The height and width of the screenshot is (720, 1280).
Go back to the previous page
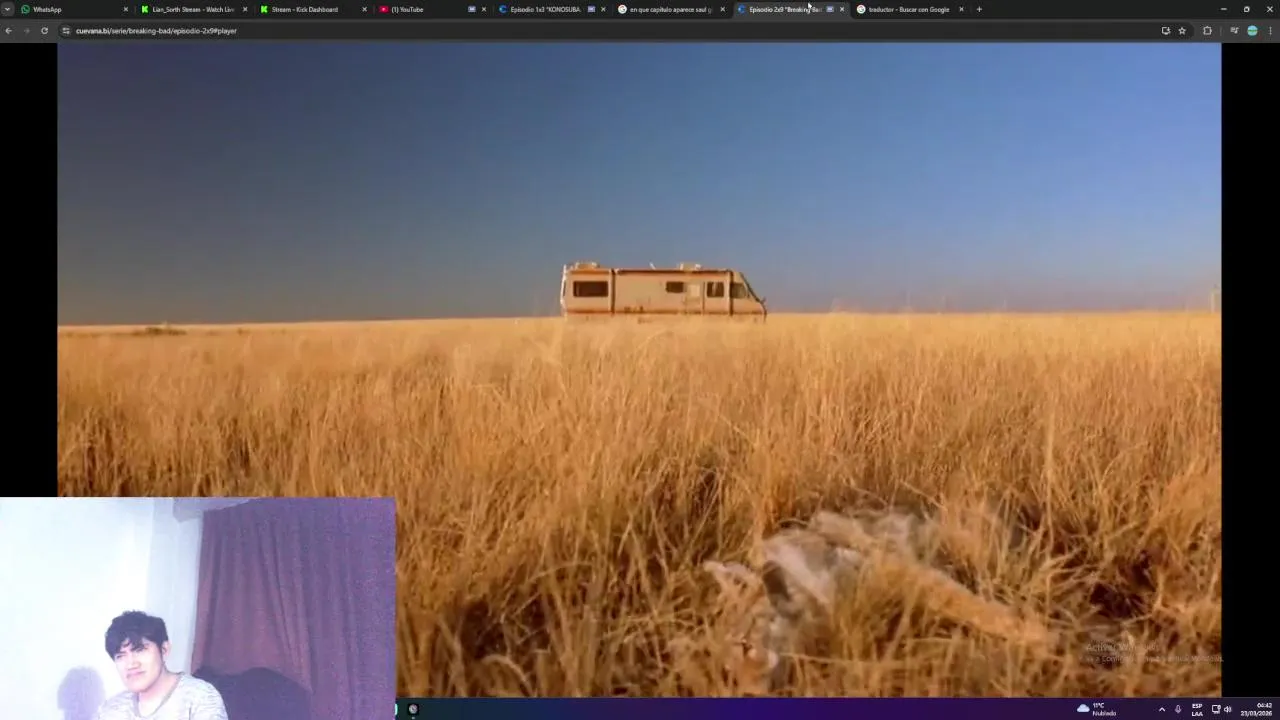[9, 31]
